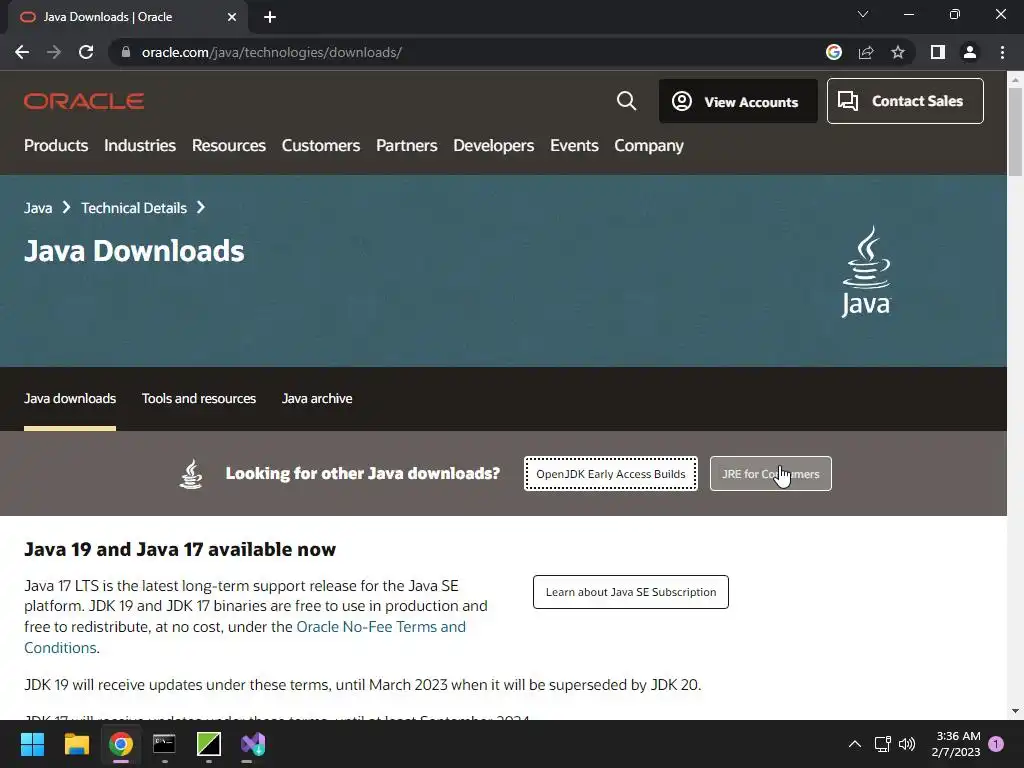Select the Java downloads tab
Image resolution: width=1024 pixels, height=768 pixels.
[70, 398]
